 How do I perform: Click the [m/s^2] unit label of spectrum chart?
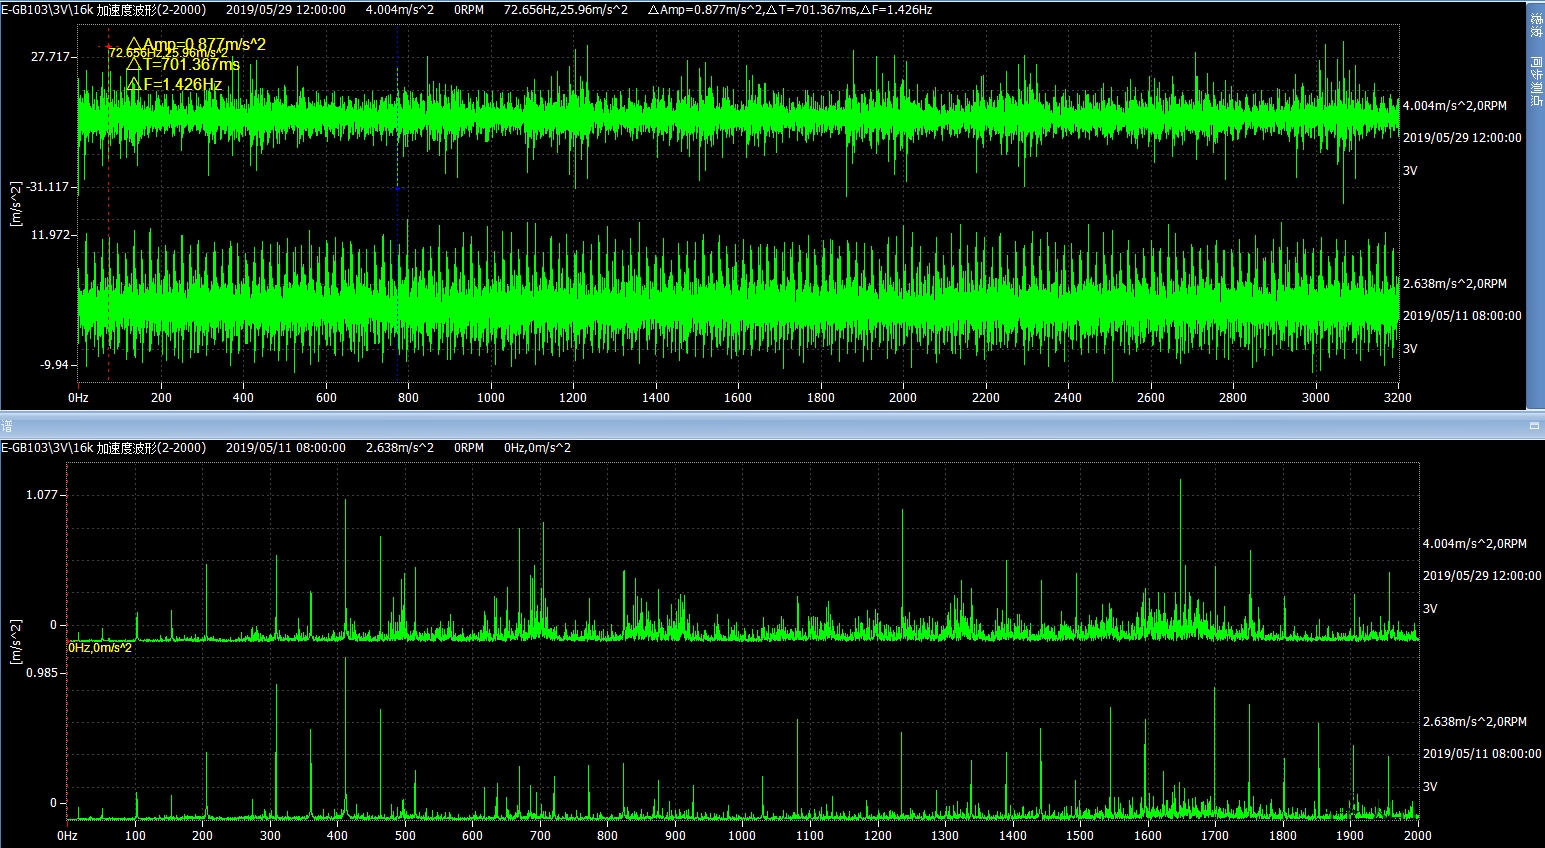coord(16,641)
